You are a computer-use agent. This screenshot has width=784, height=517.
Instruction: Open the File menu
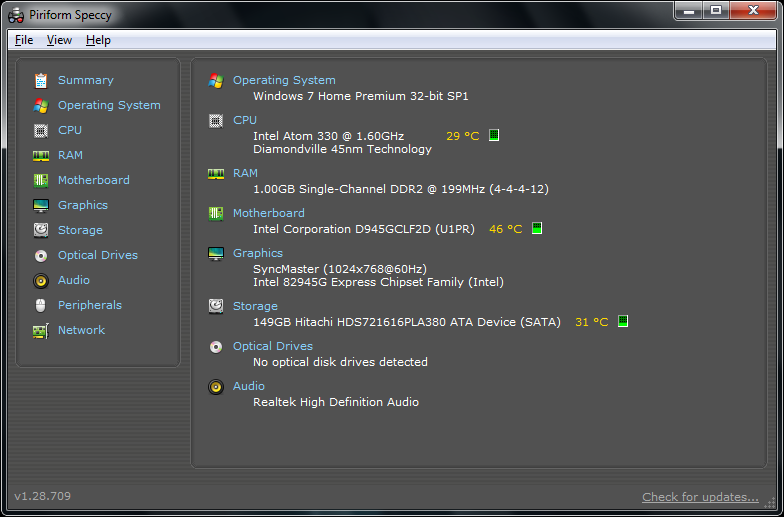(24, 40)
